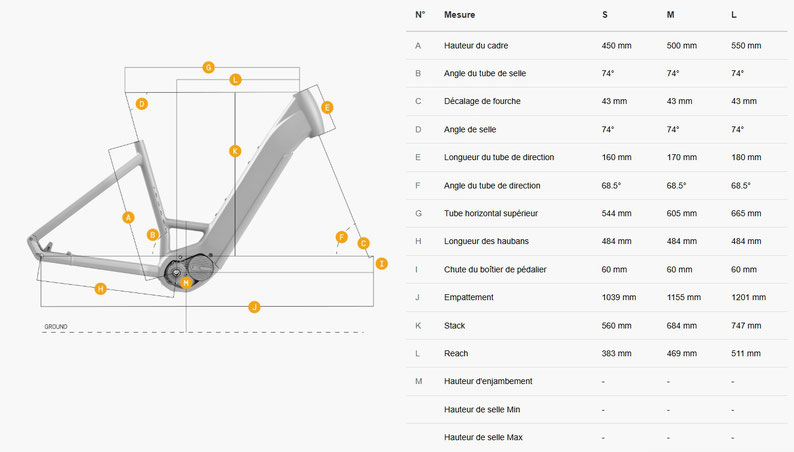Image resolution: width=794 pixels, height=452 pixels.
Task: Select the Reach row label
Action: [456, 353]
